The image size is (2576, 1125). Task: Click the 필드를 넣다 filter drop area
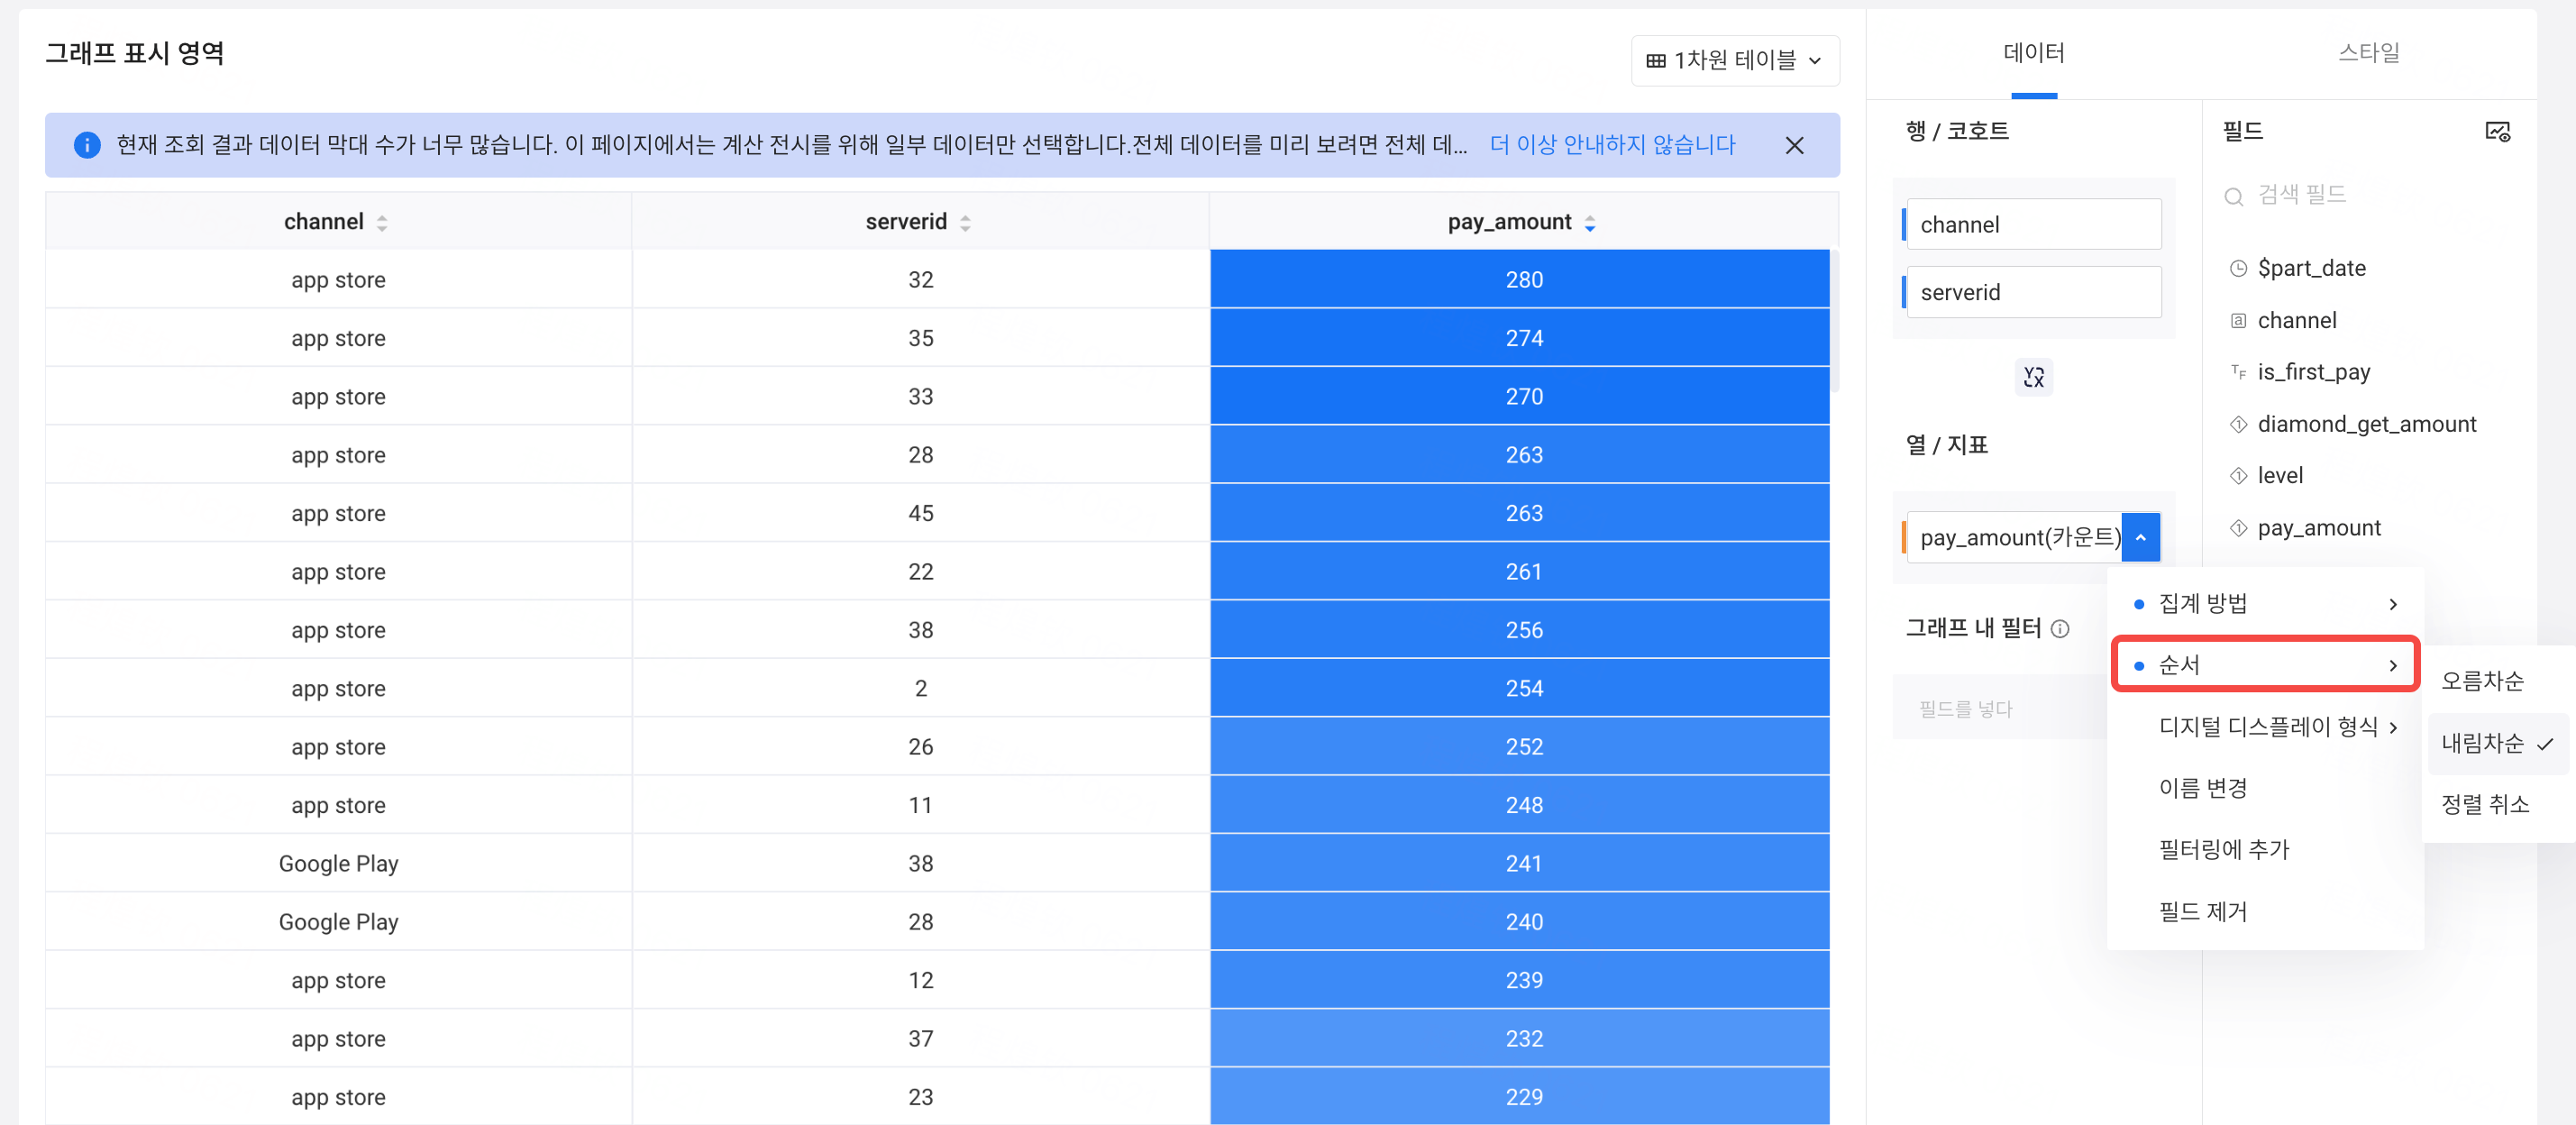click(1999, 709)
